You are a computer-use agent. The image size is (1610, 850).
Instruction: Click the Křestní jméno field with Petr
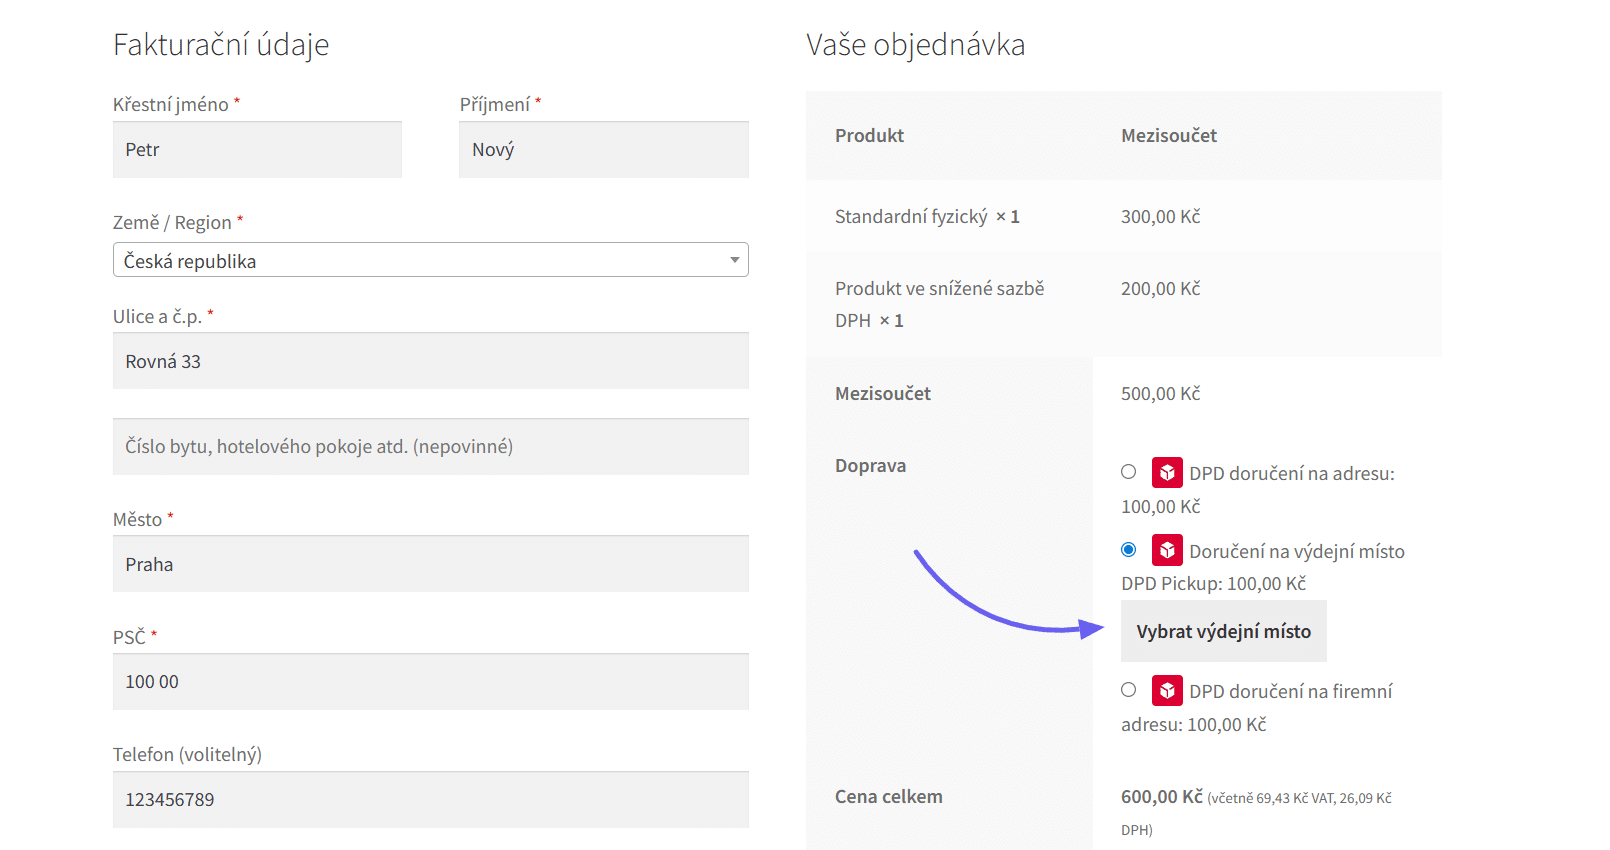[x=257, y=150]
